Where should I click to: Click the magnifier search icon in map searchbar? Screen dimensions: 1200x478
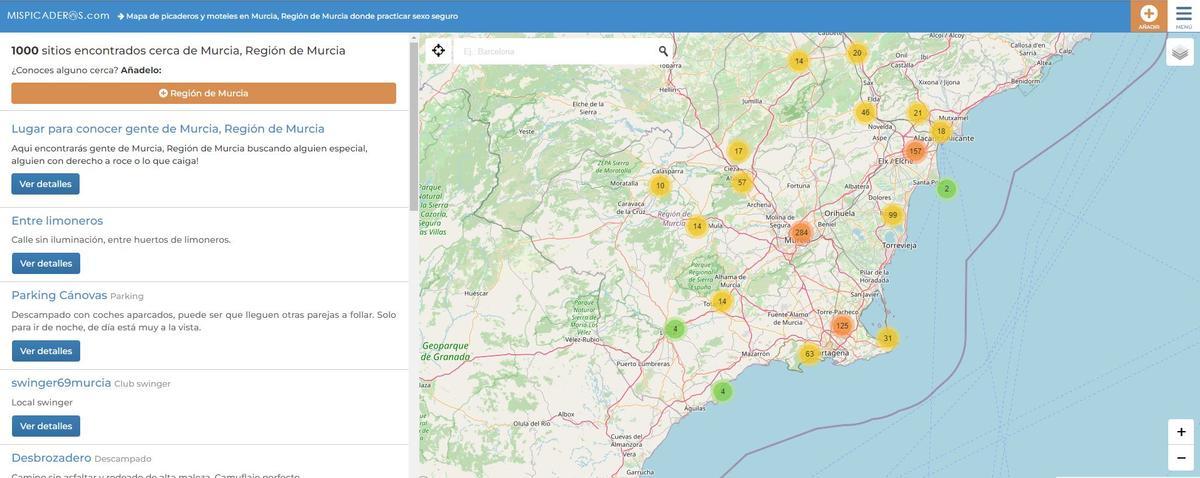(x=663, y=51)
